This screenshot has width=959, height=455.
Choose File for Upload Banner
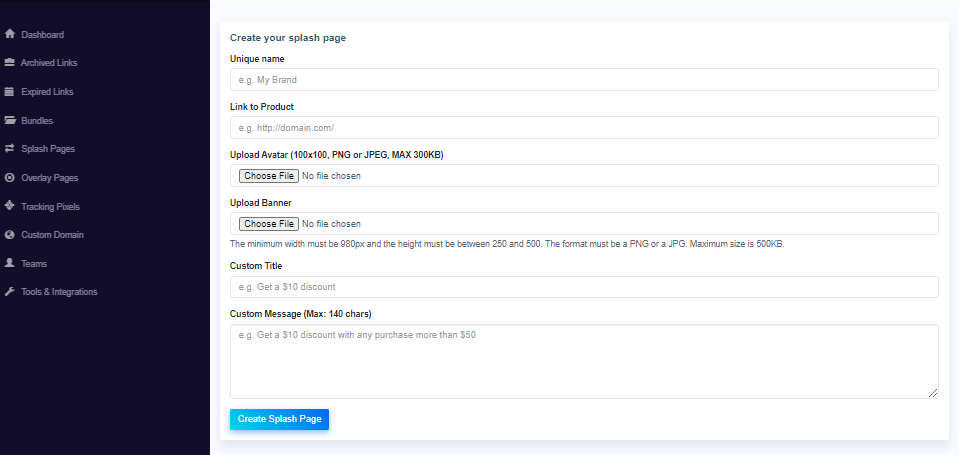pyautogui.click(x=268, y=224)
